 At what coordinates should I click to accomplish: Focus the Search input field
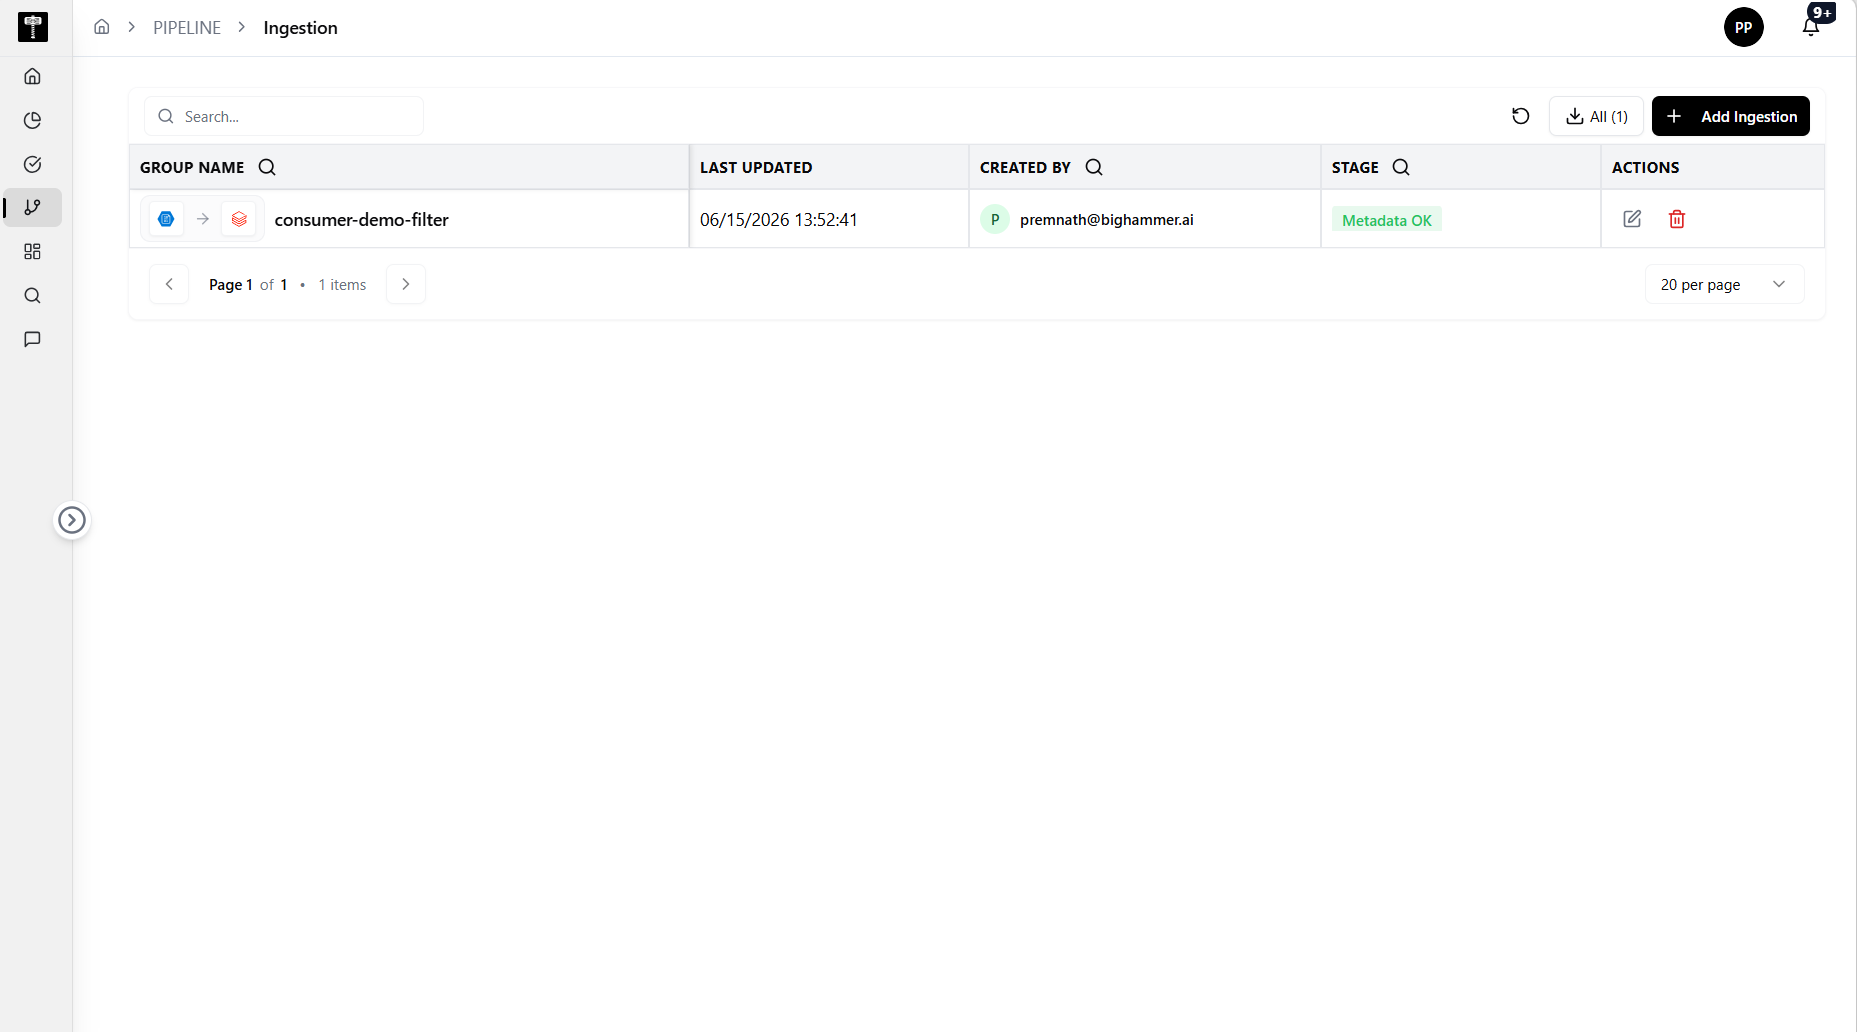tap(284, 116)
